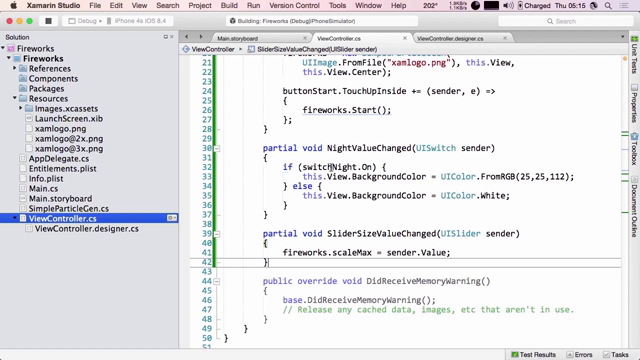Close the ViewController.designer.cs tab

pyautogui.click(x=505, y=38)
